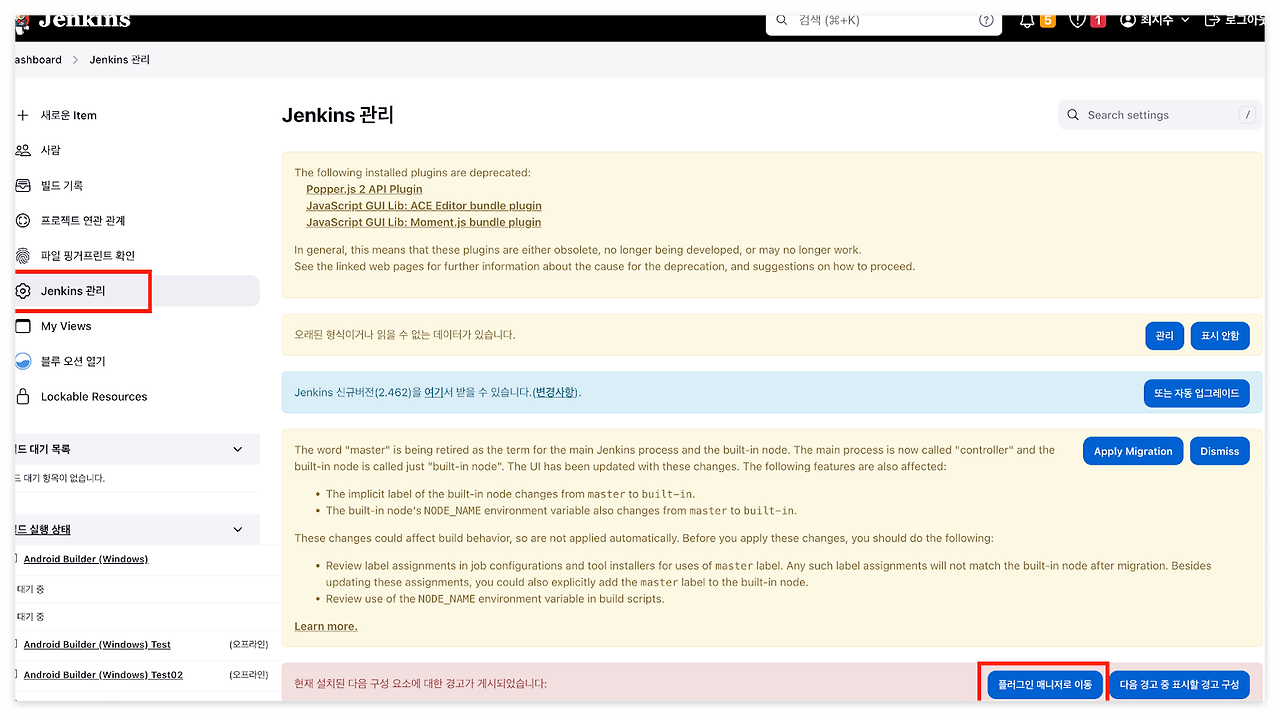Open 프로젝트 연관 관계 page
The image size is (1280, 716).
pos(83,220)
